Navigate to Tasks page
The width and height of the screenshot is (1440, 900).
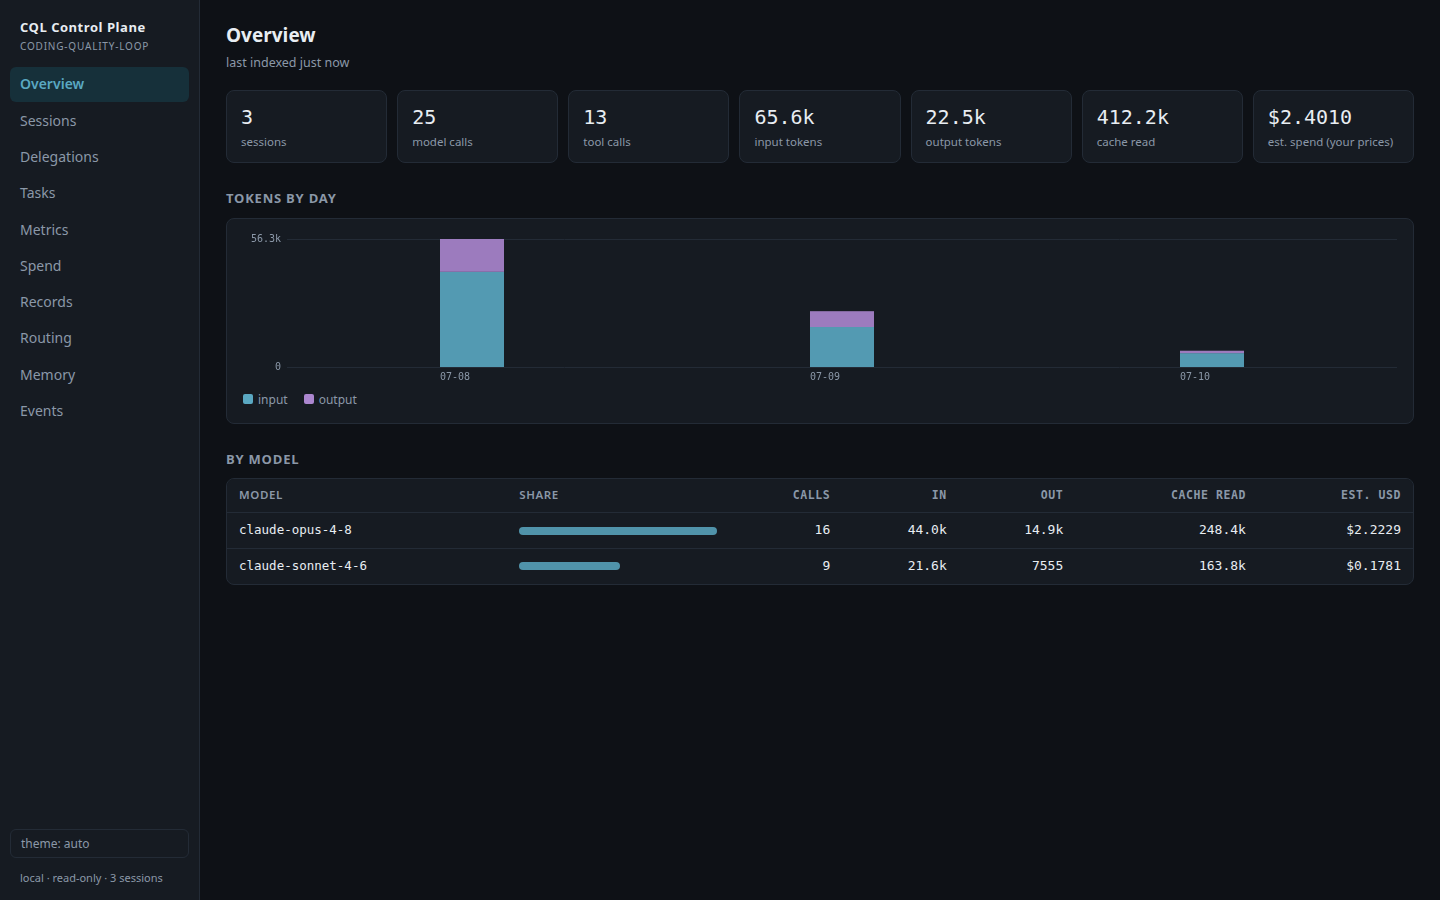[x=99, y=193]
